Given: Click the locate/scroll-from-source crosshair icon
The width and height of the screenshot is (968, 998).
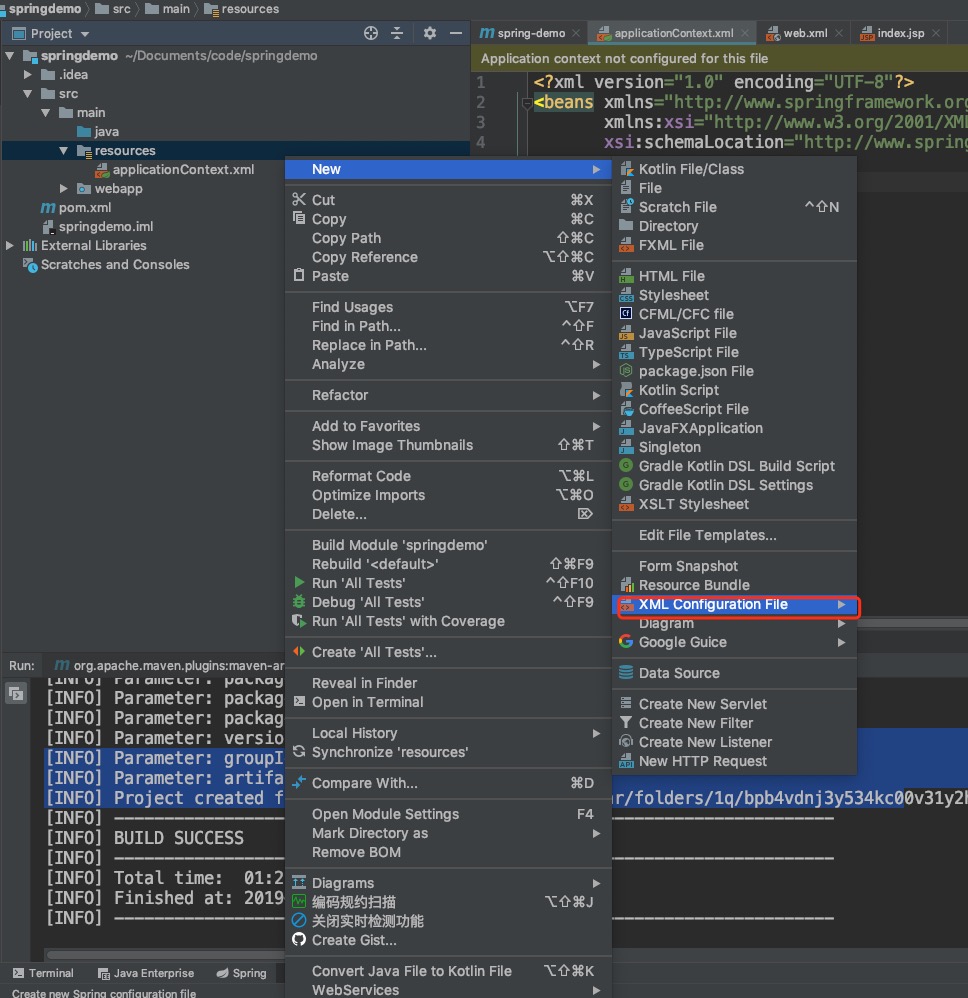Looking at the screenshot, I should click(371, 33).
